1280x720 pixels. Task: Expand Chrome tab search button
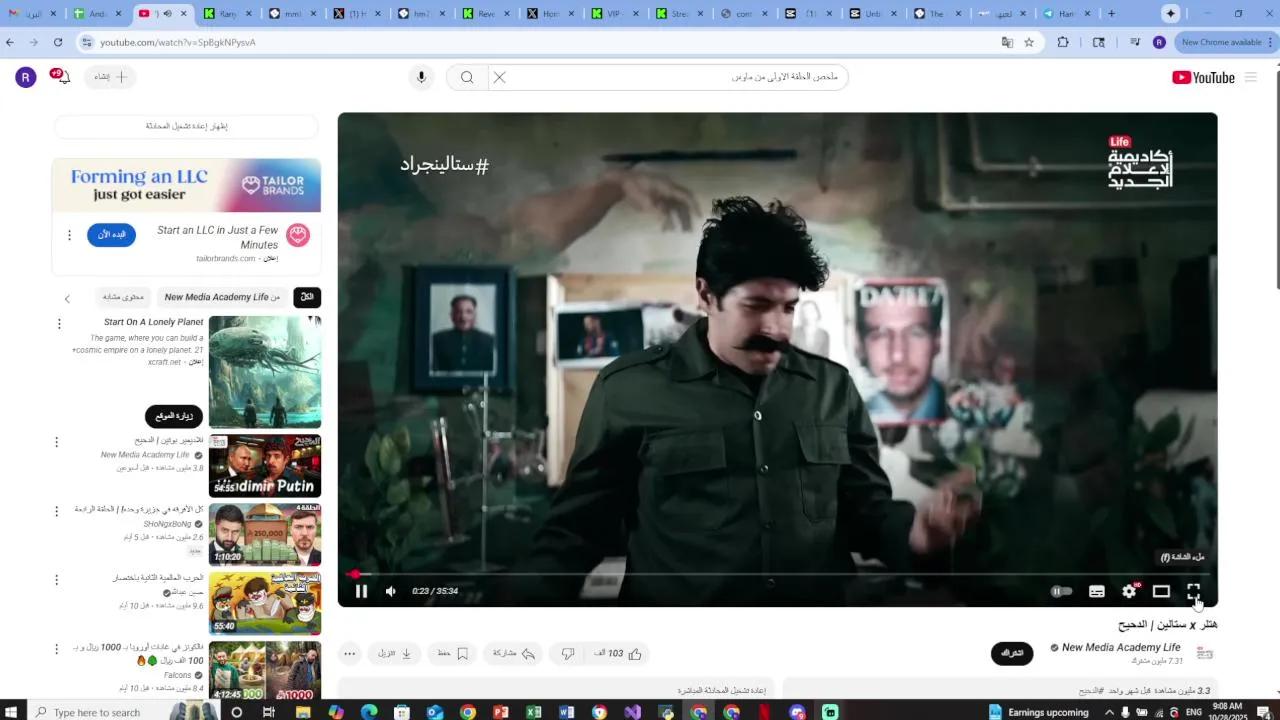[x=1171, y=14]
